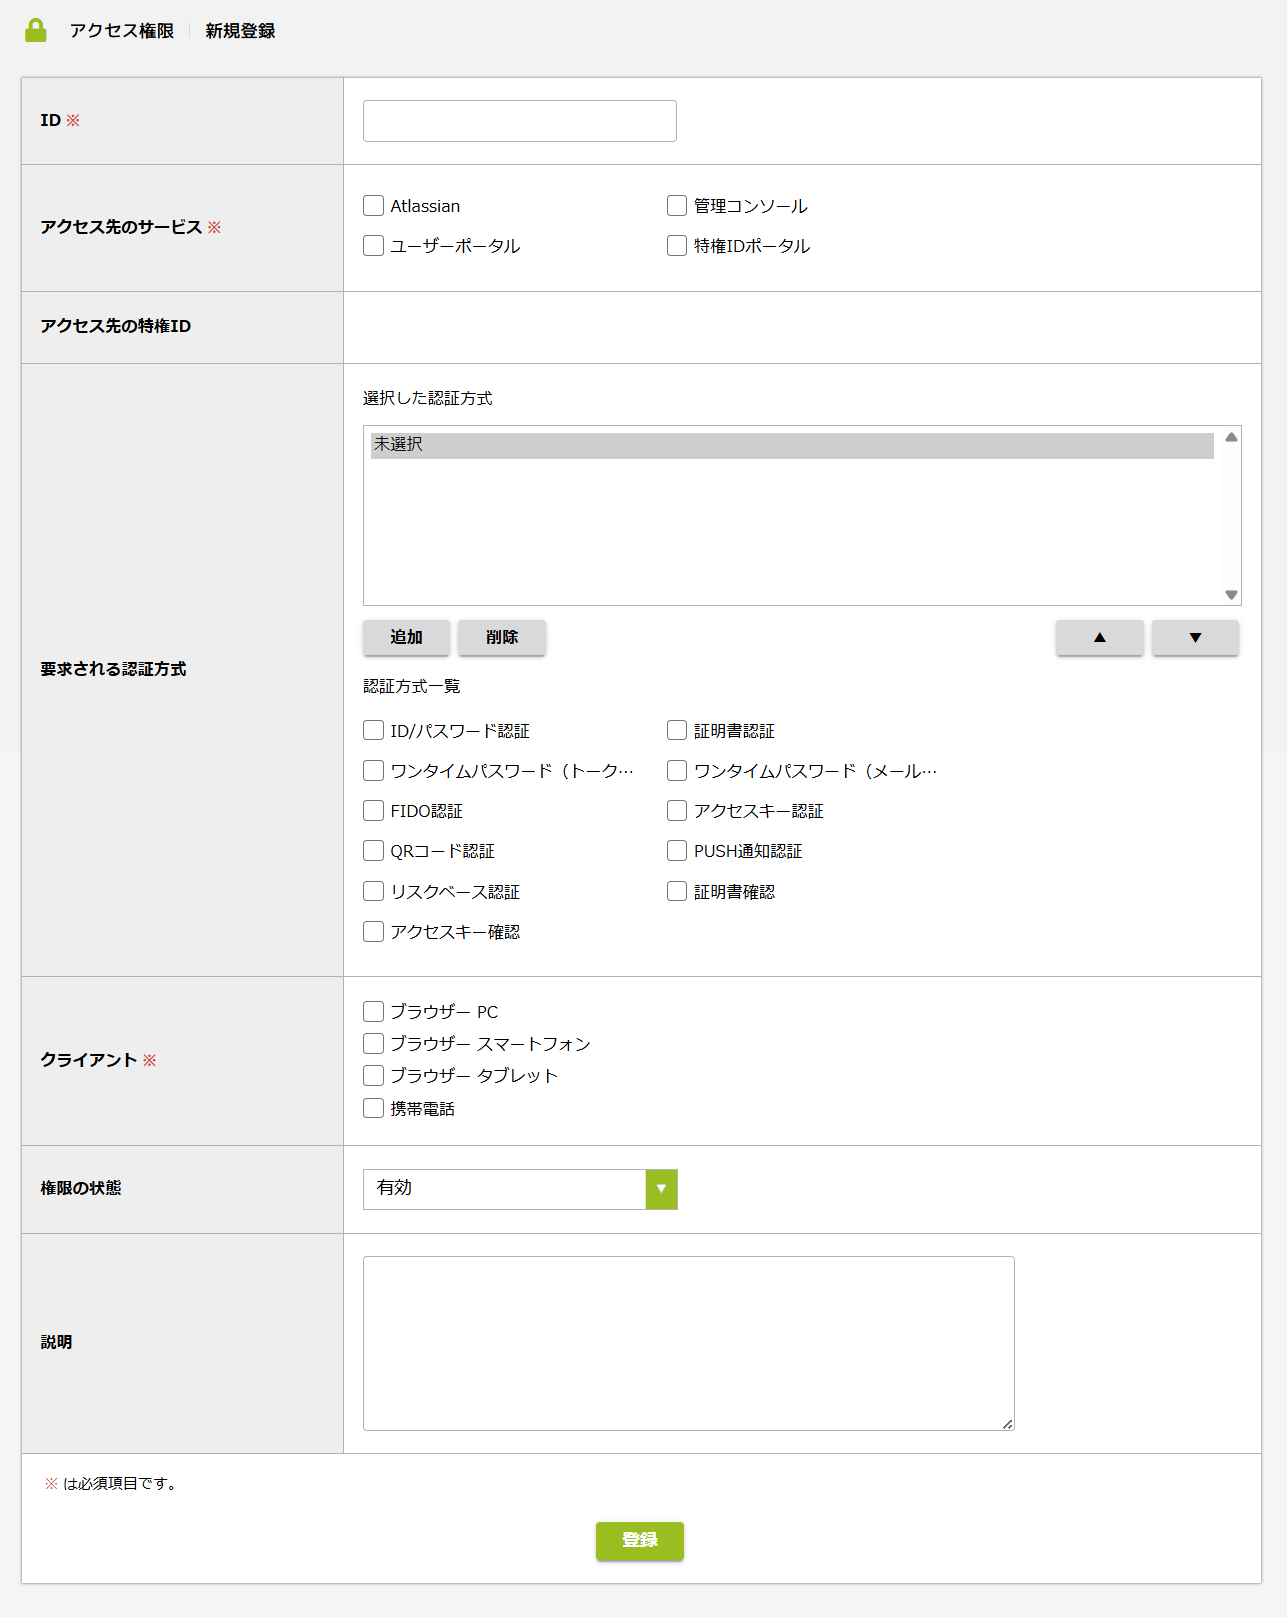Check the ユーザーポータル checkbox
Image resolution: width=1287 pixels, height=1617 pixels.
click(374, 246)
